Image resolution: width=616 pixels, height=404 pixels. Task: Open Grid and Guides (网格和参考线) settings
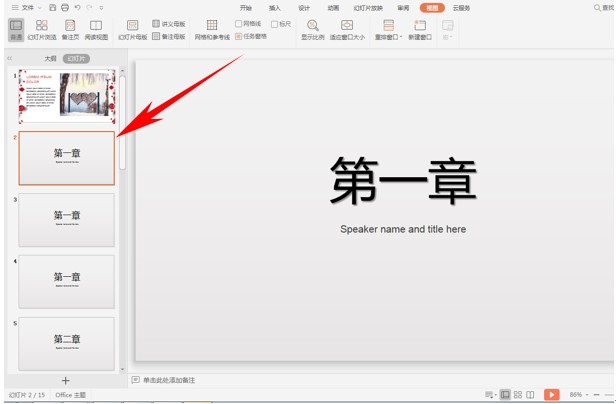tap(212, 29)
